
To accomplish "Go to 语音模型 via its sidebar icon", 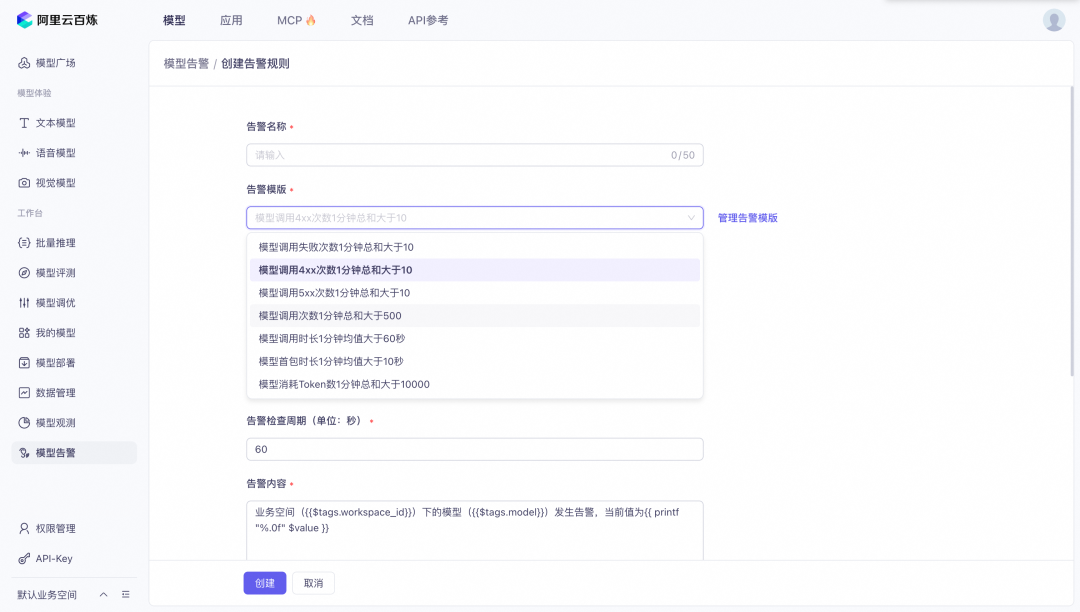I will point(24,153).
